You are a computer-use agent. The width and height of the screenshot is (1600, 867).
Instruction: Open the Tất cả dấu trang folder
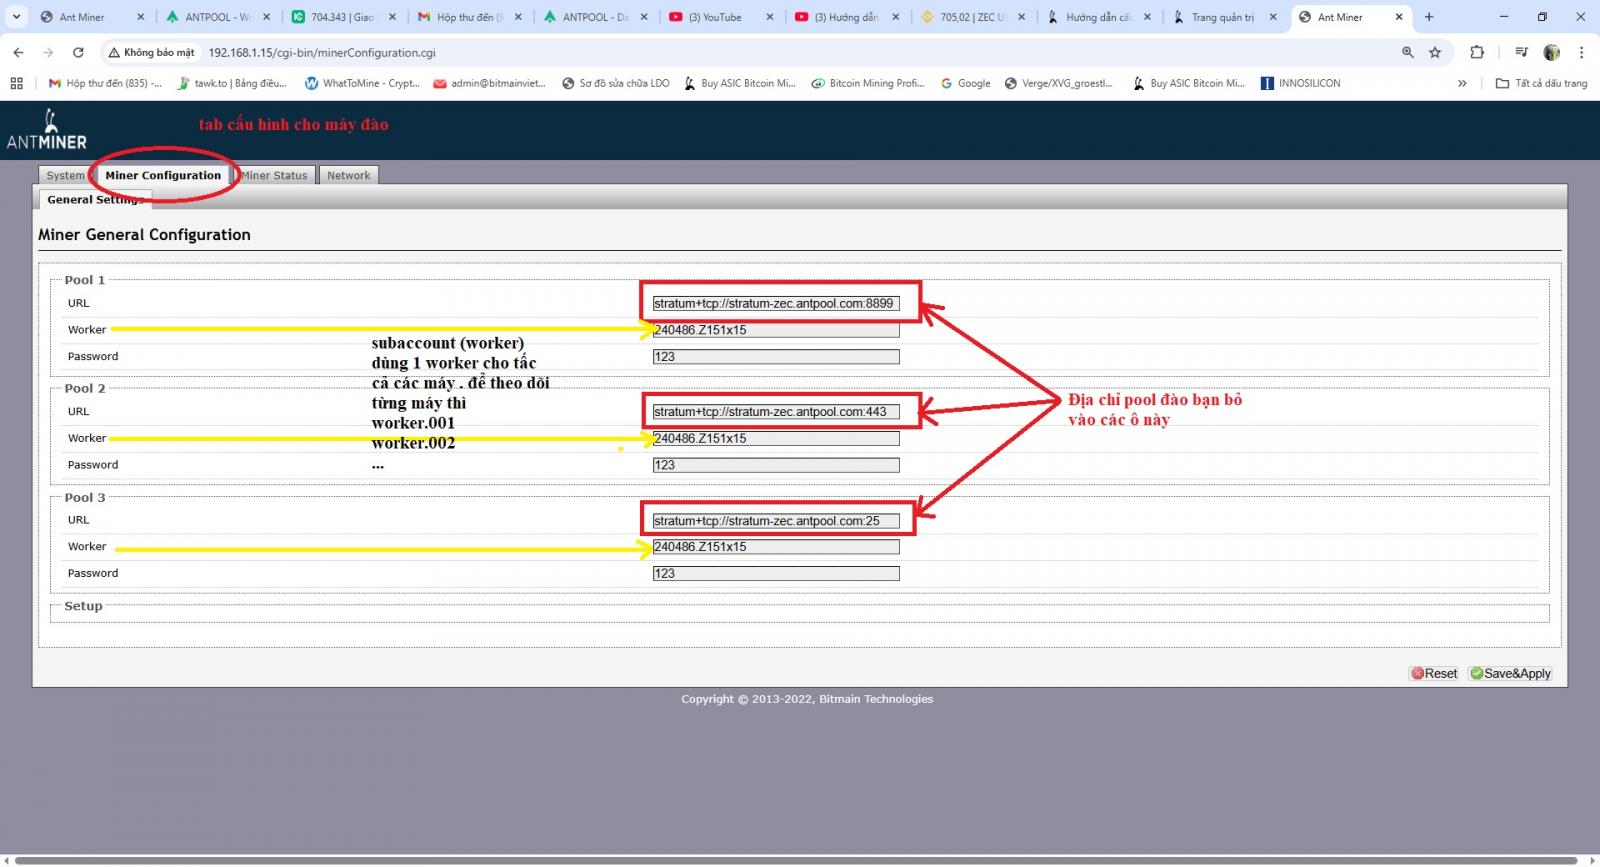point(1541,83)
